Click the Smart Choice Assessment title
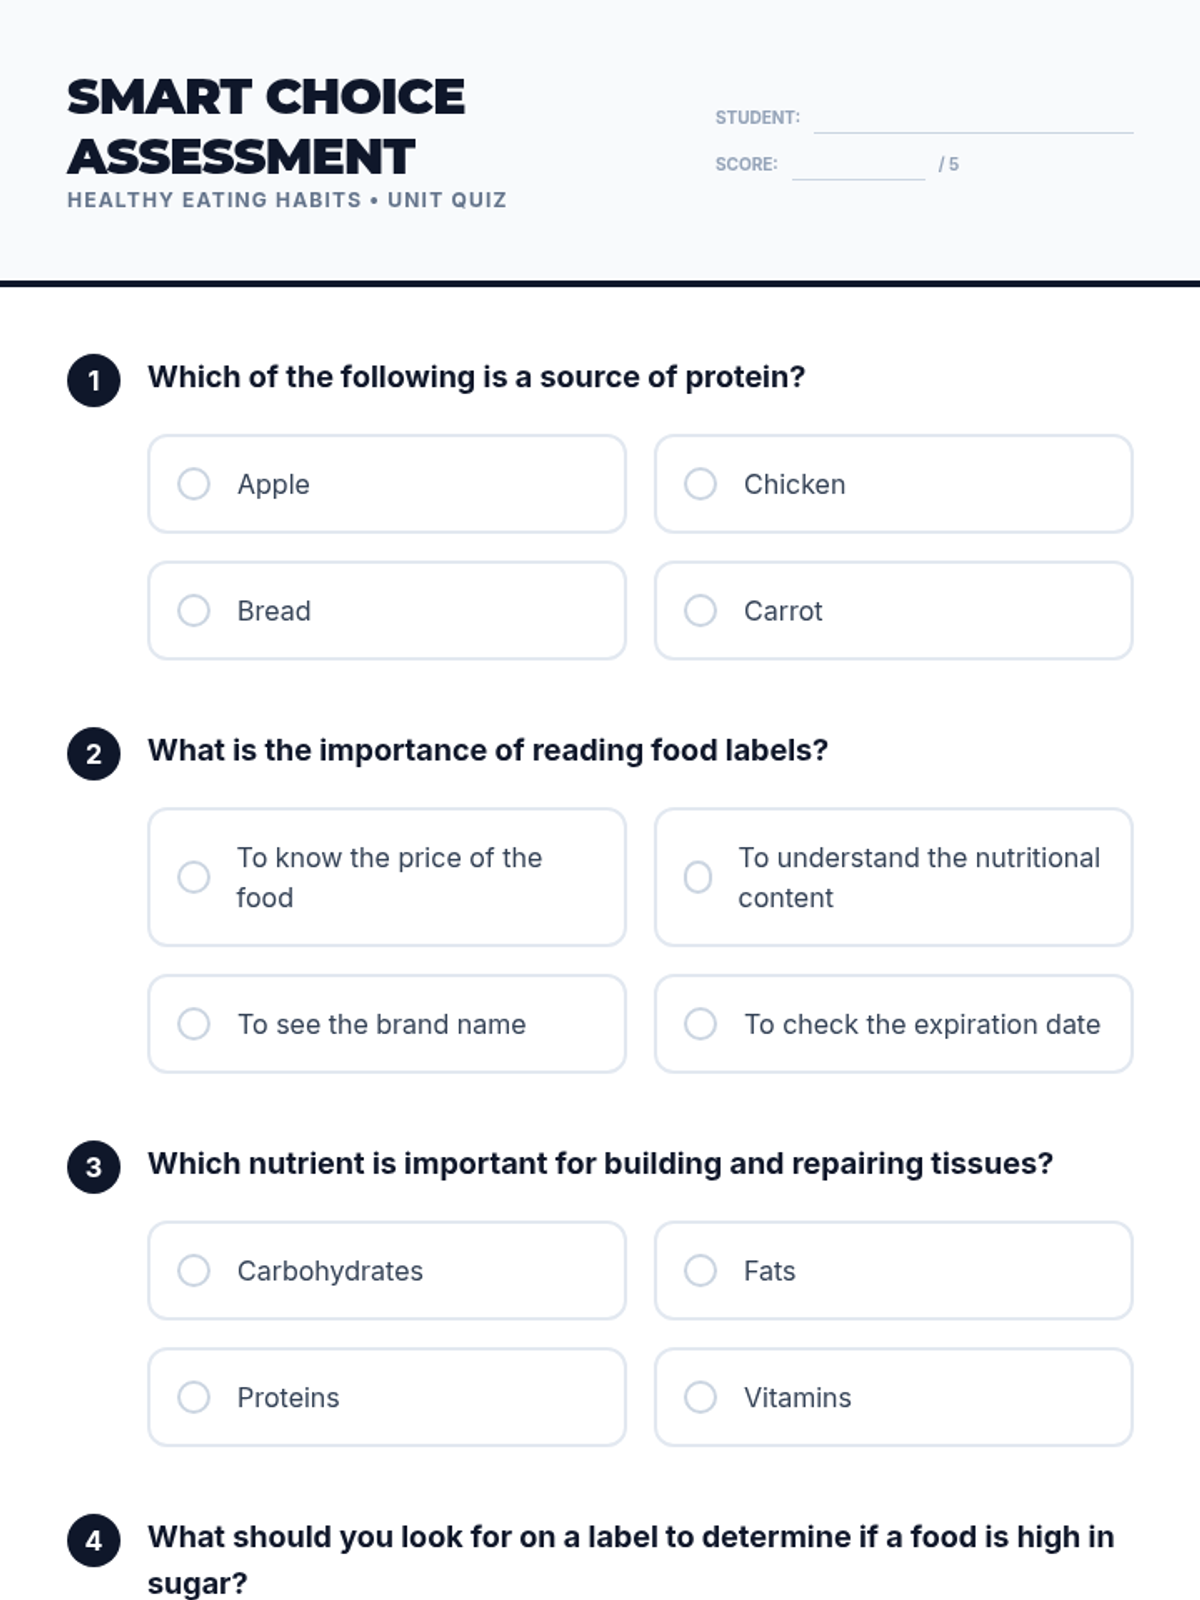 (x=266, y=126)
